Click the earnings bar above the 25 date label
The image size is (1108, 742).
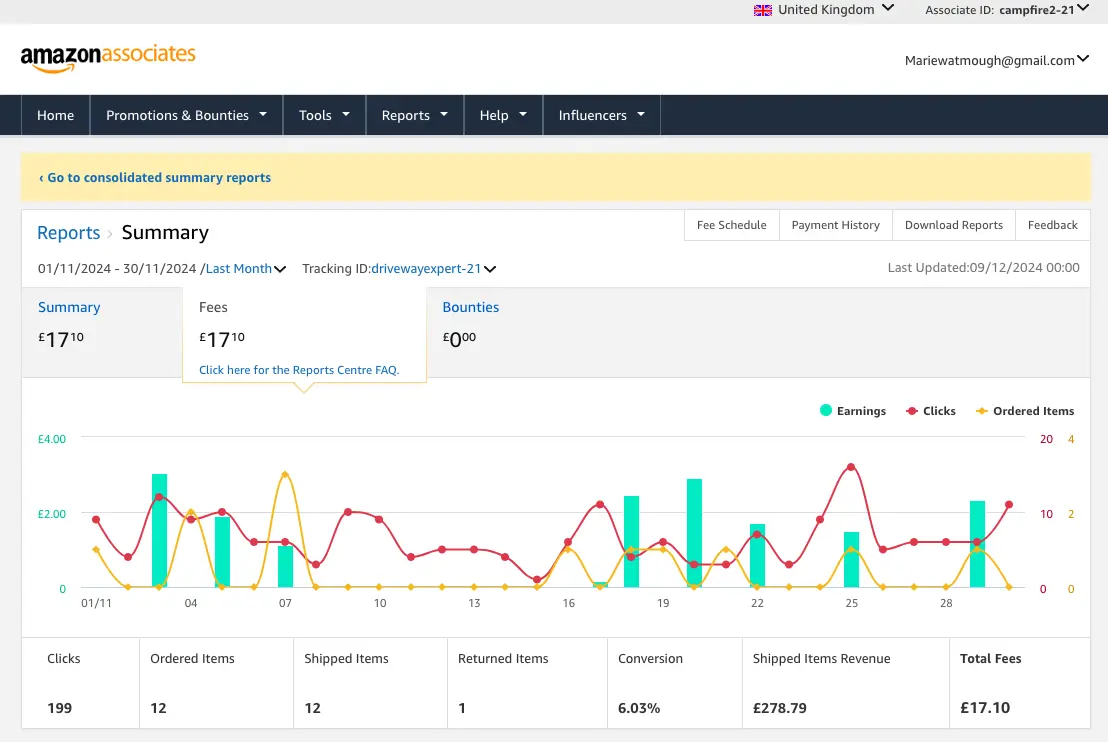tap(851, 560)
